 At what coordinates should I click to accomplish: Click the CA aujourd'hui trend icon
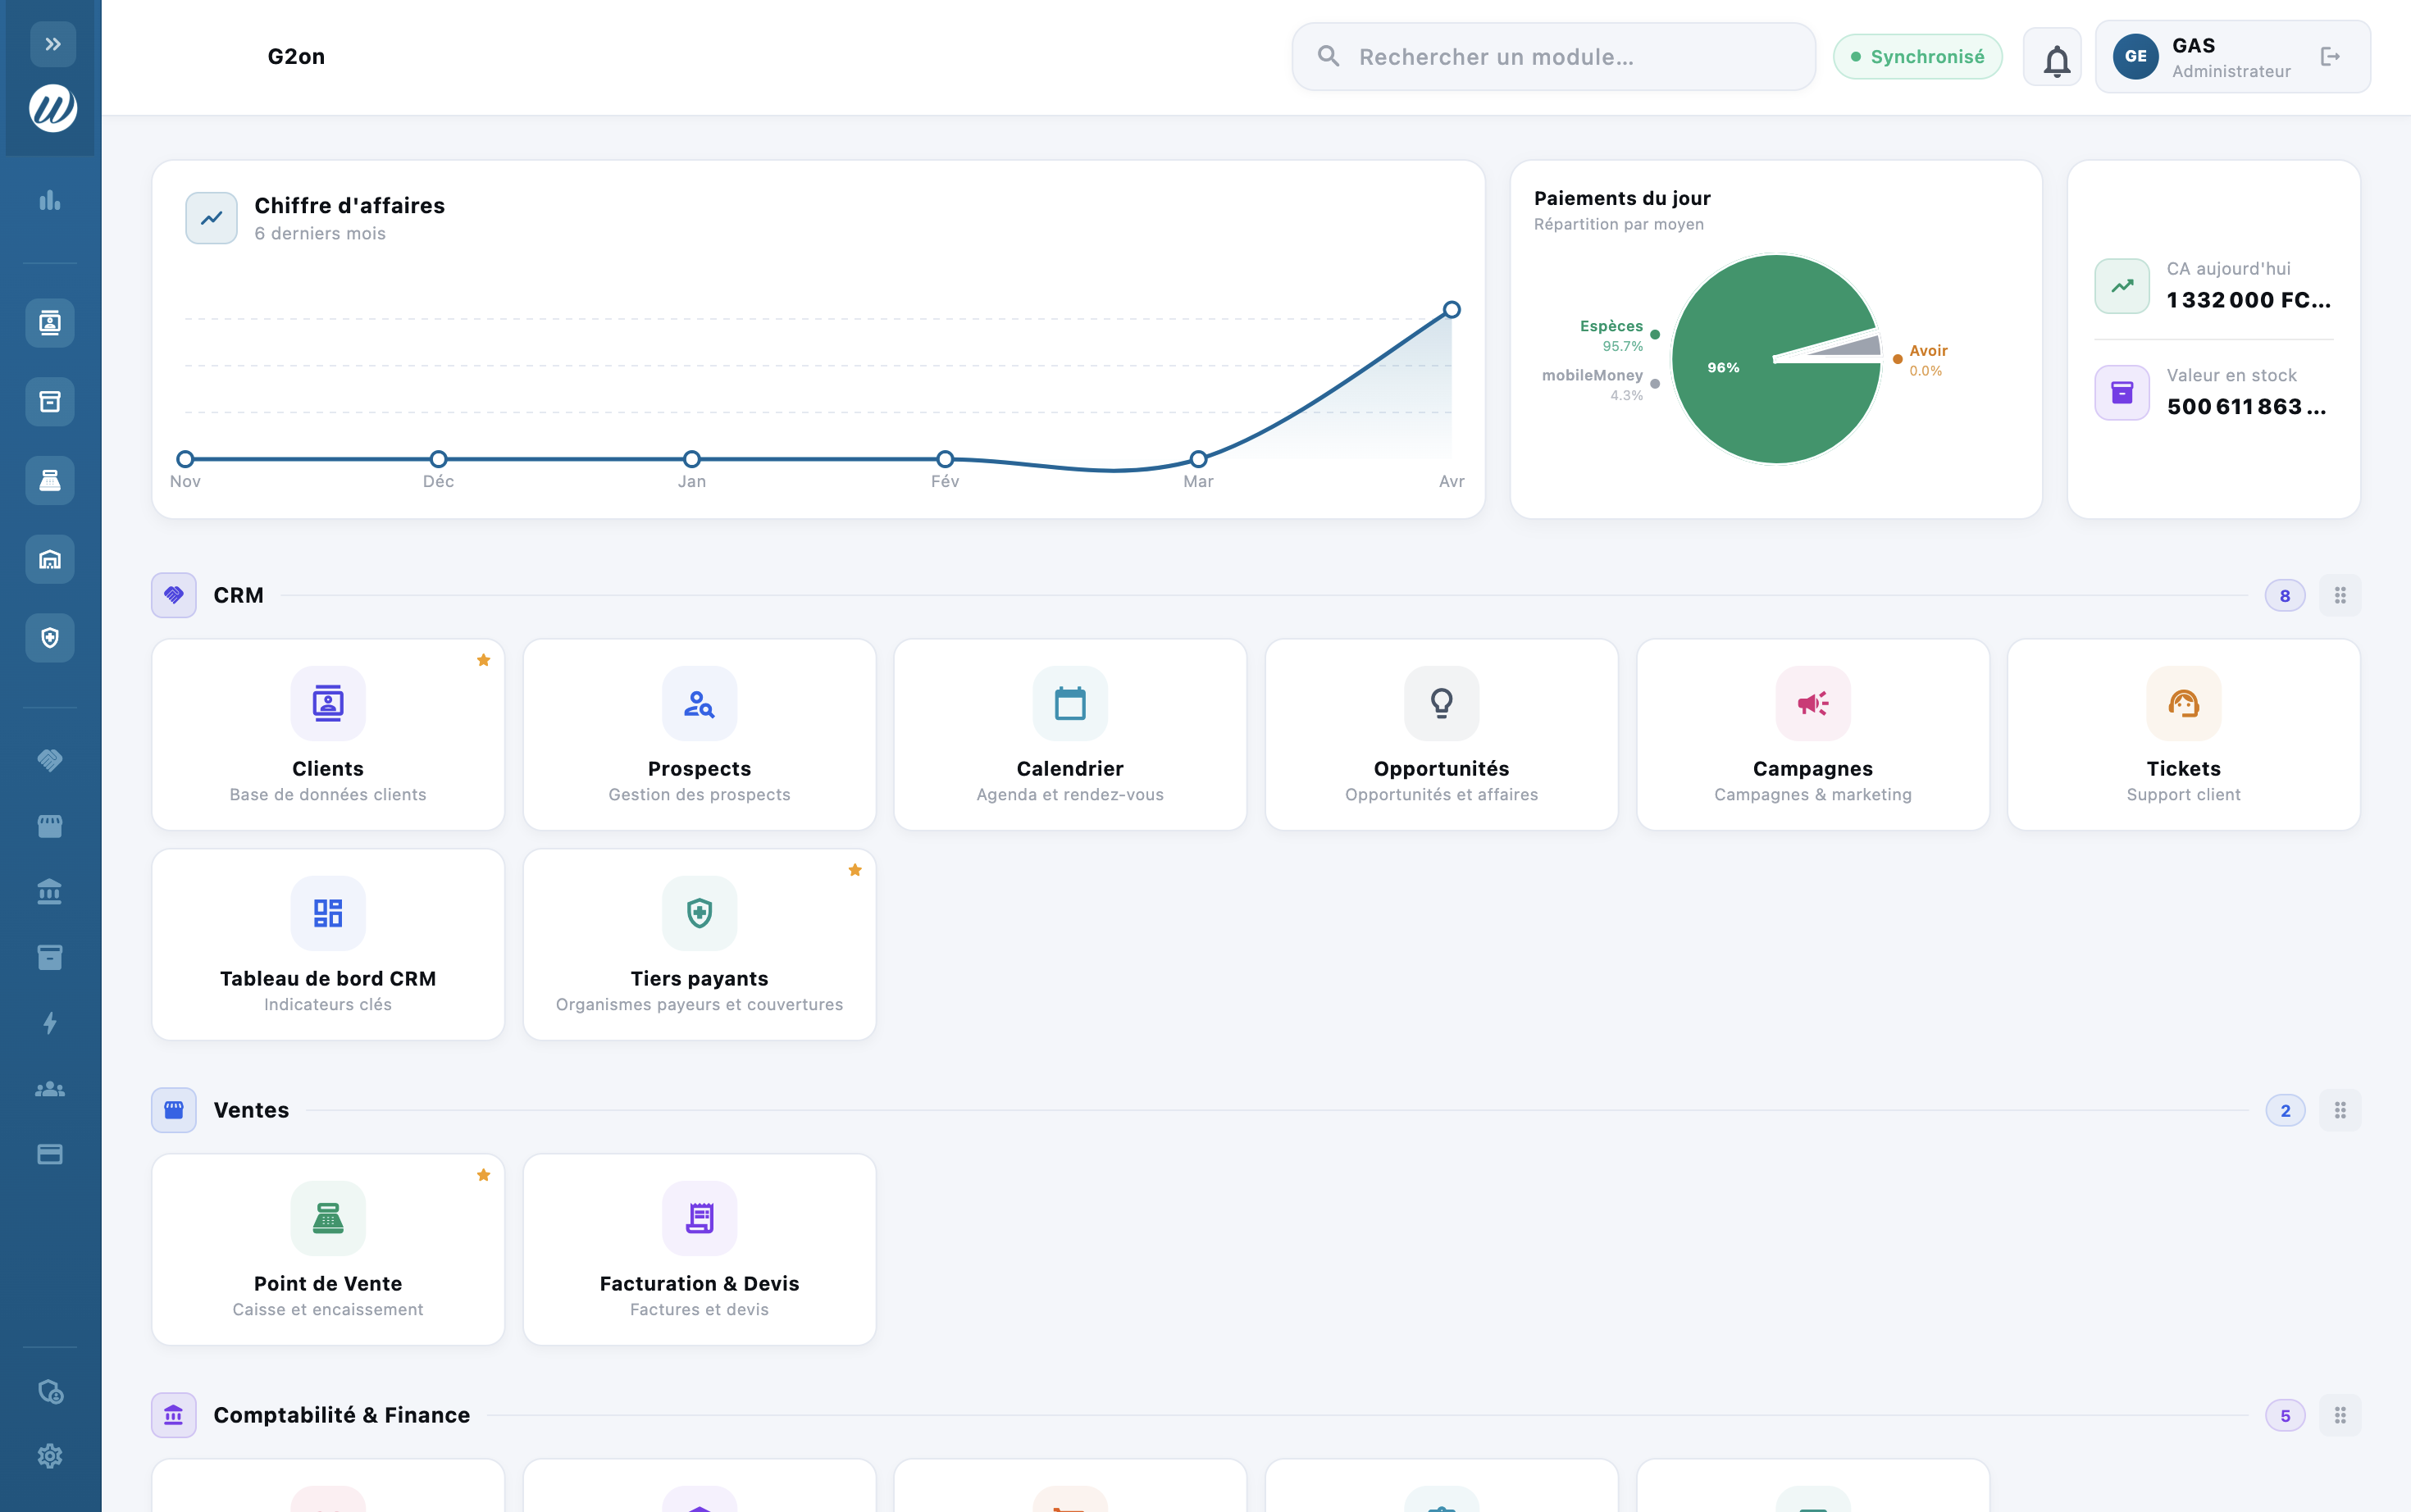point(2122,286)
